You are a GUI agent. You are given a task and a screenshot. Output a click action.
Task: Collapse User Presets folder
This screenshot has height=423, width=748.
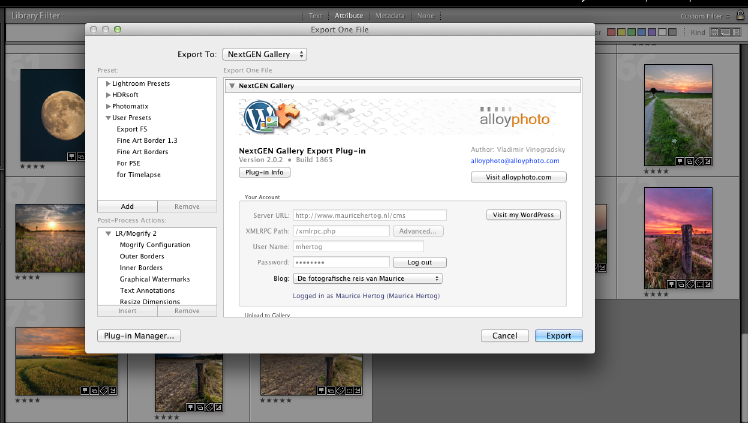[x=108, y=118]
